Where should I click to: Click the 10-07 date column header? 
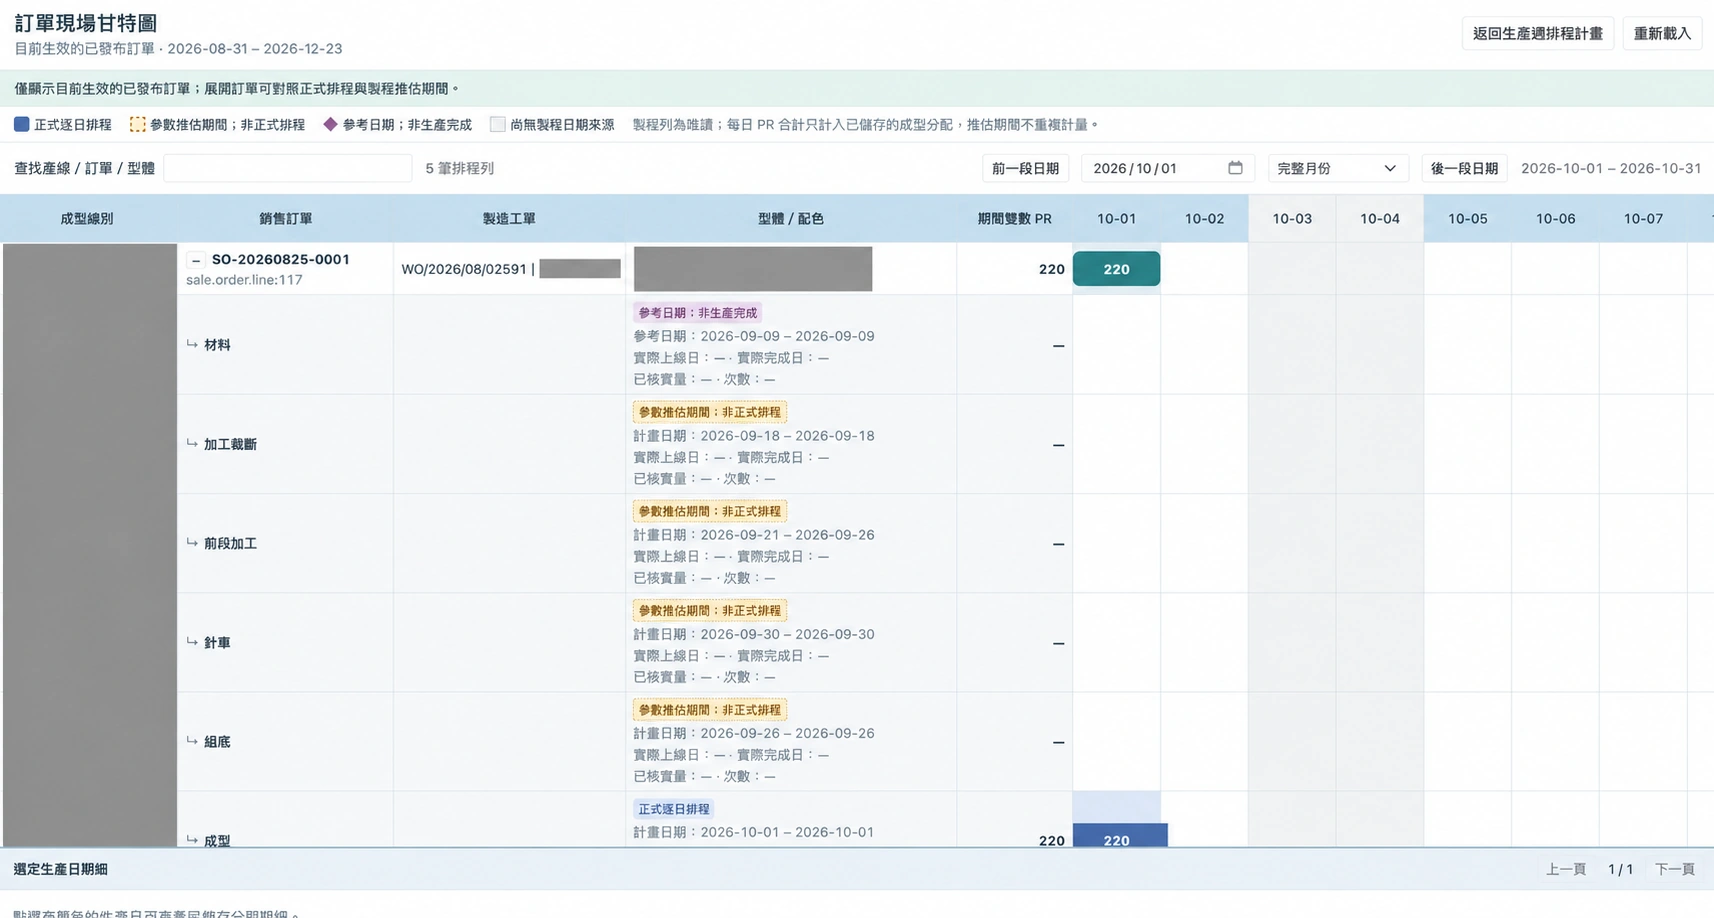coord(1643,218)
